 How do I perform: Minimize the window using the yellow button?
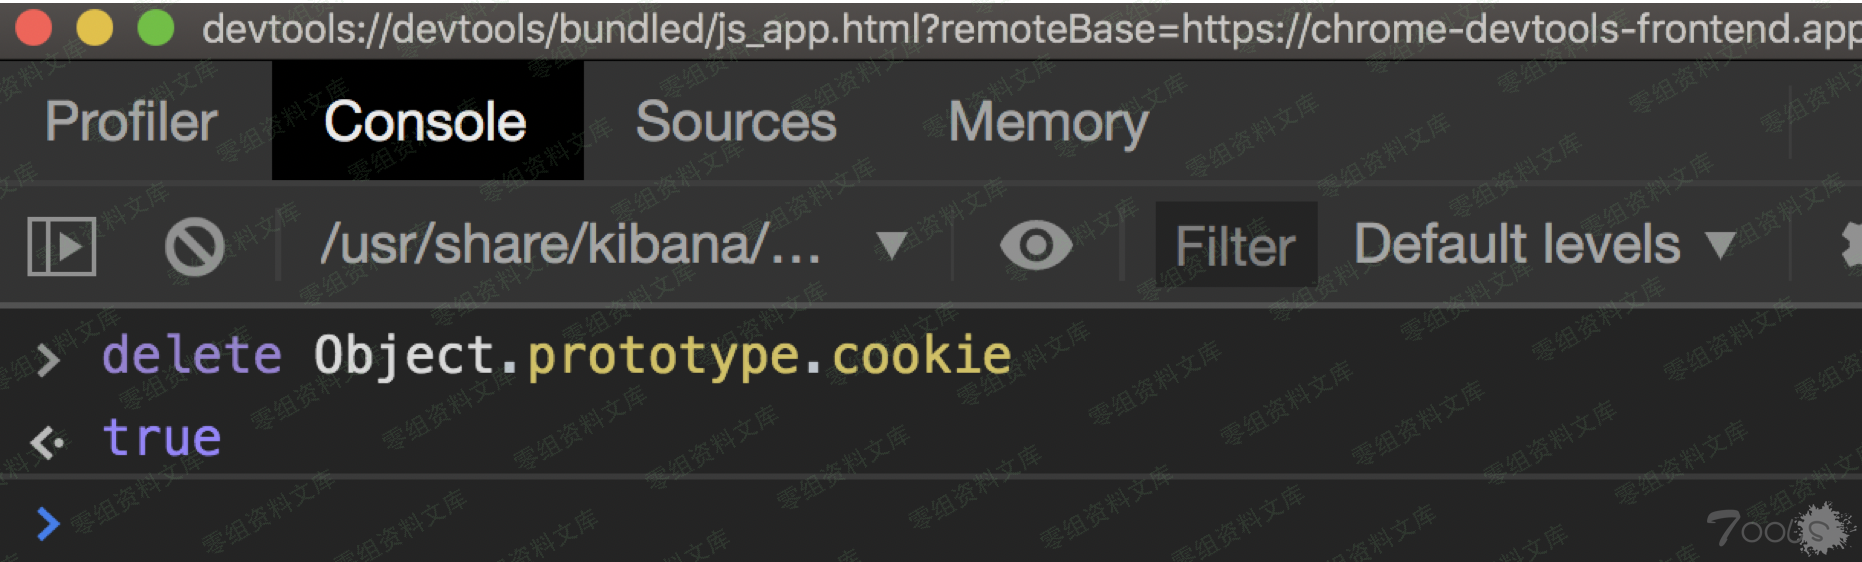[95, 28]
